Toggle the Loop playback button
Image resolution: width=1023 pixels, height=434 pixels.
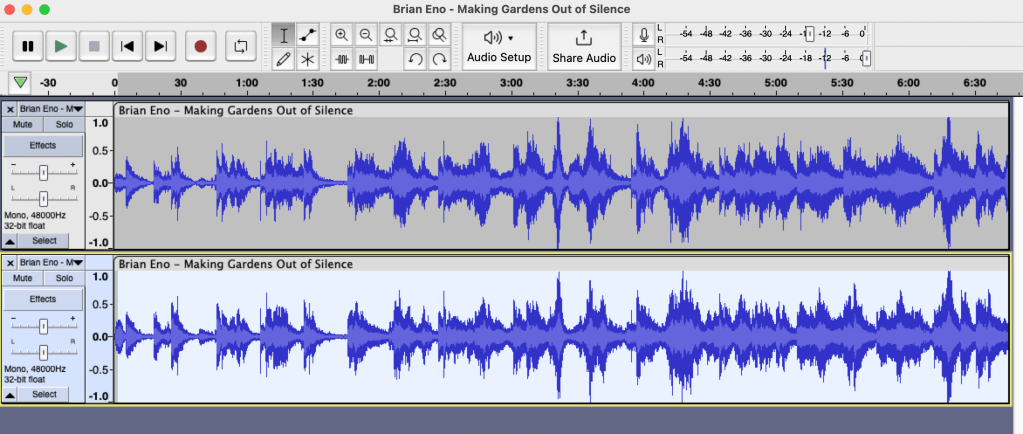[240, 46]
